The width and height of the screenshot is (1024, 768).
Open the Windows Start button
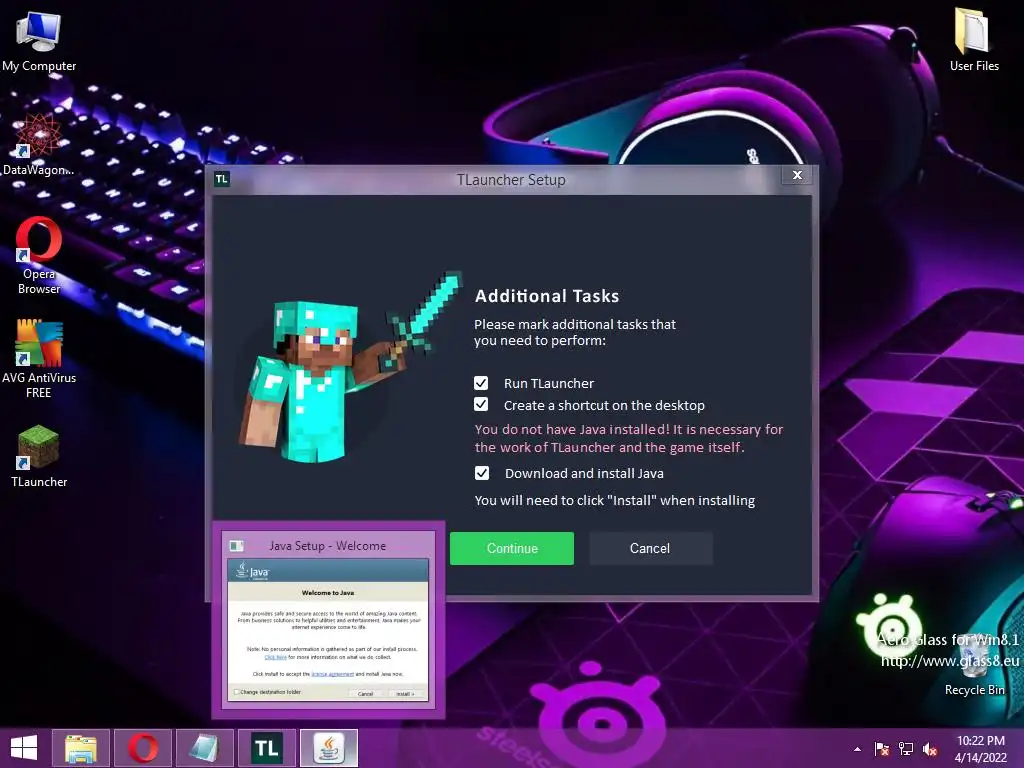[24, 748]
